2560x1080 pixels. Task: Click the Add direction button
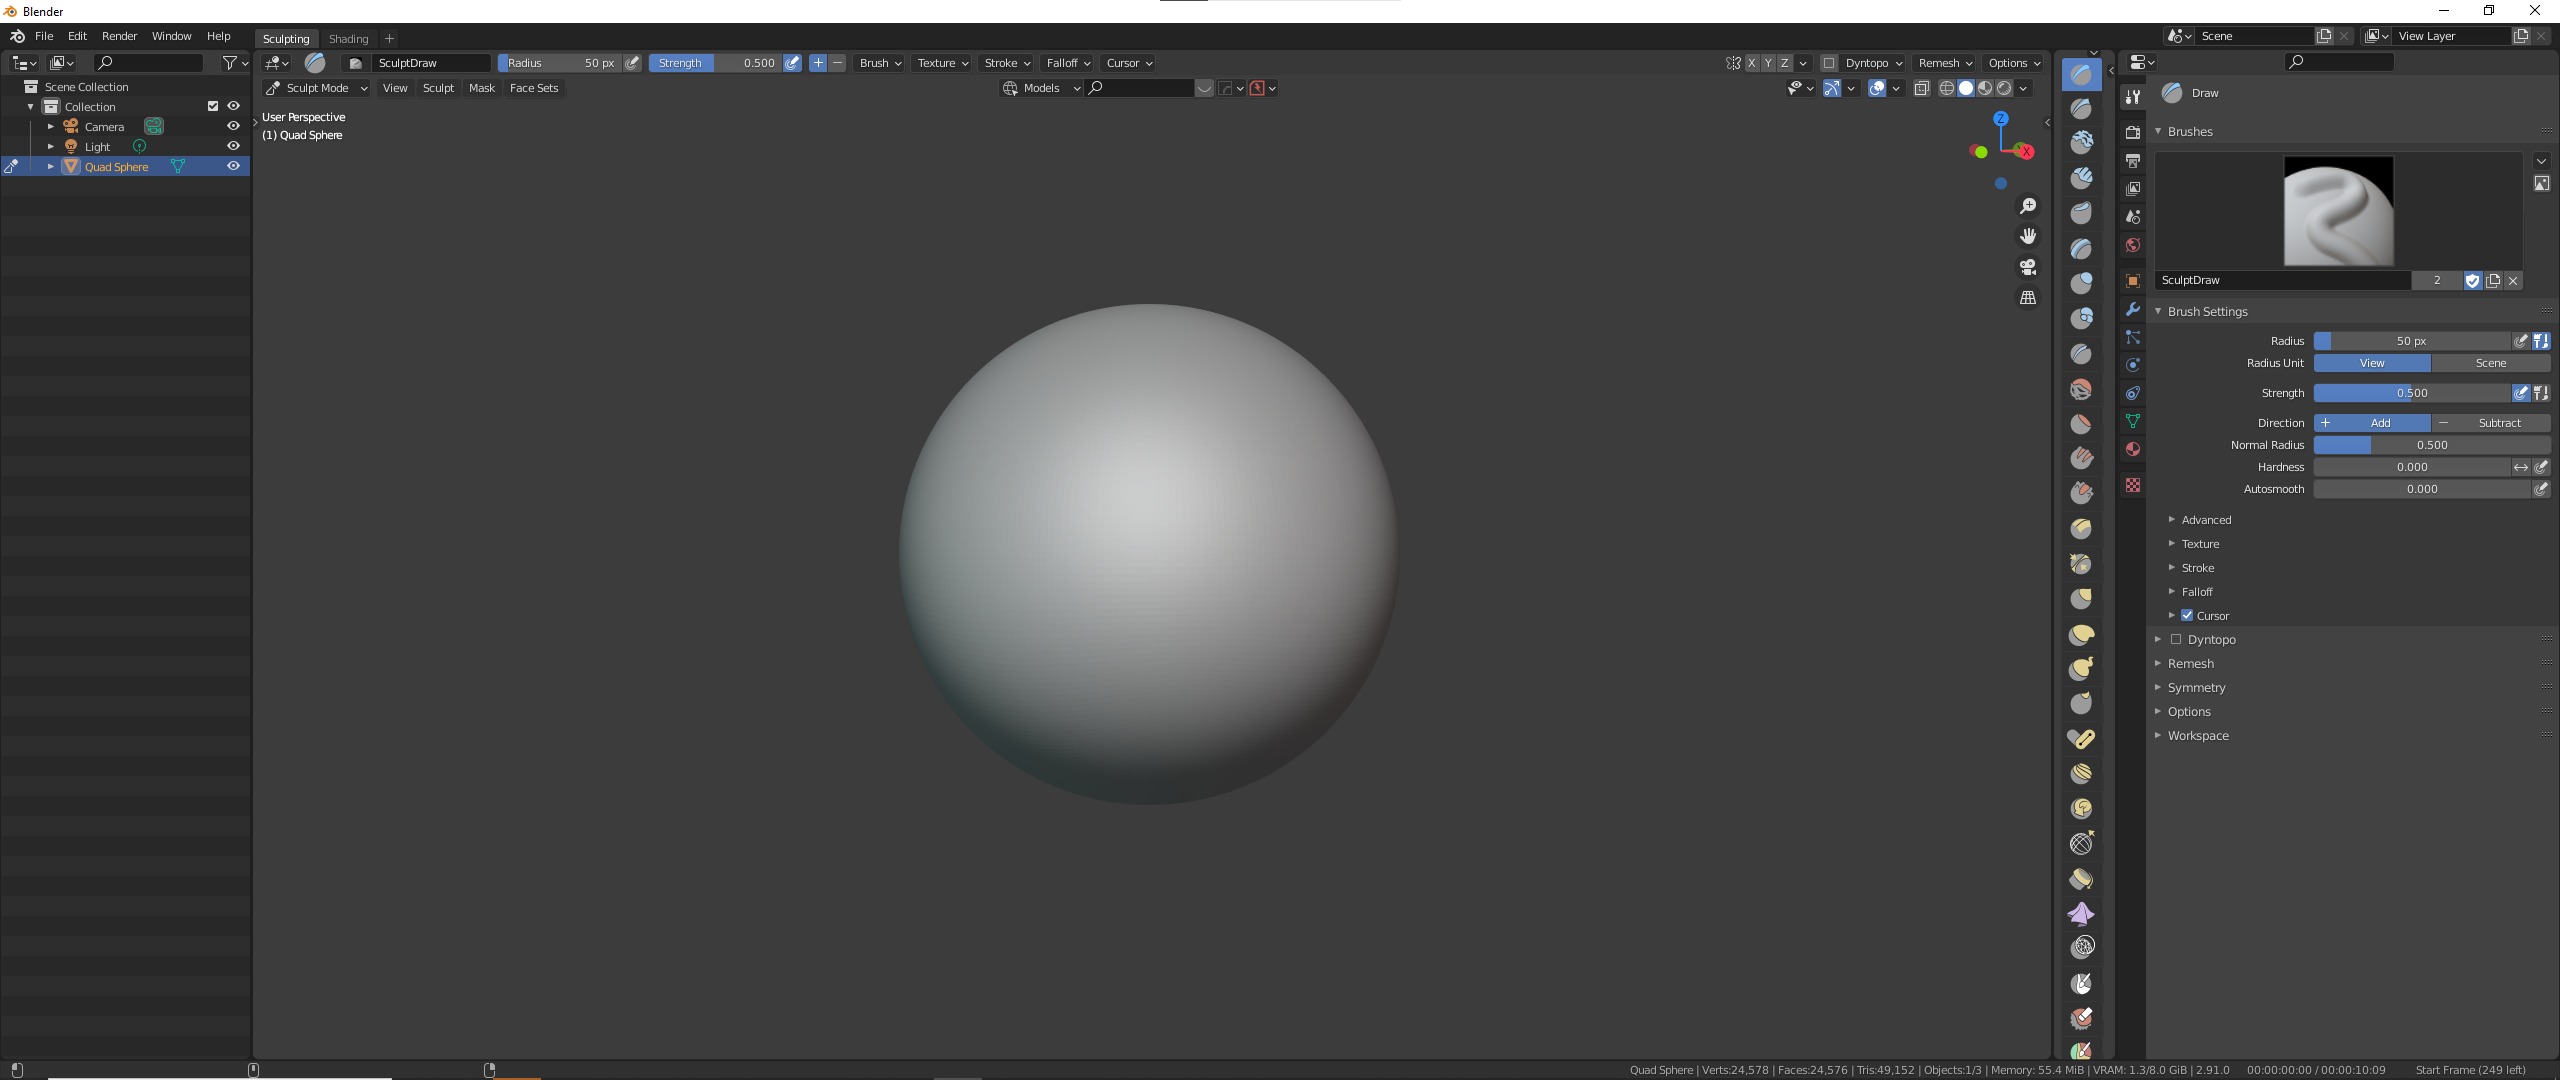[x=2372, y=423]
